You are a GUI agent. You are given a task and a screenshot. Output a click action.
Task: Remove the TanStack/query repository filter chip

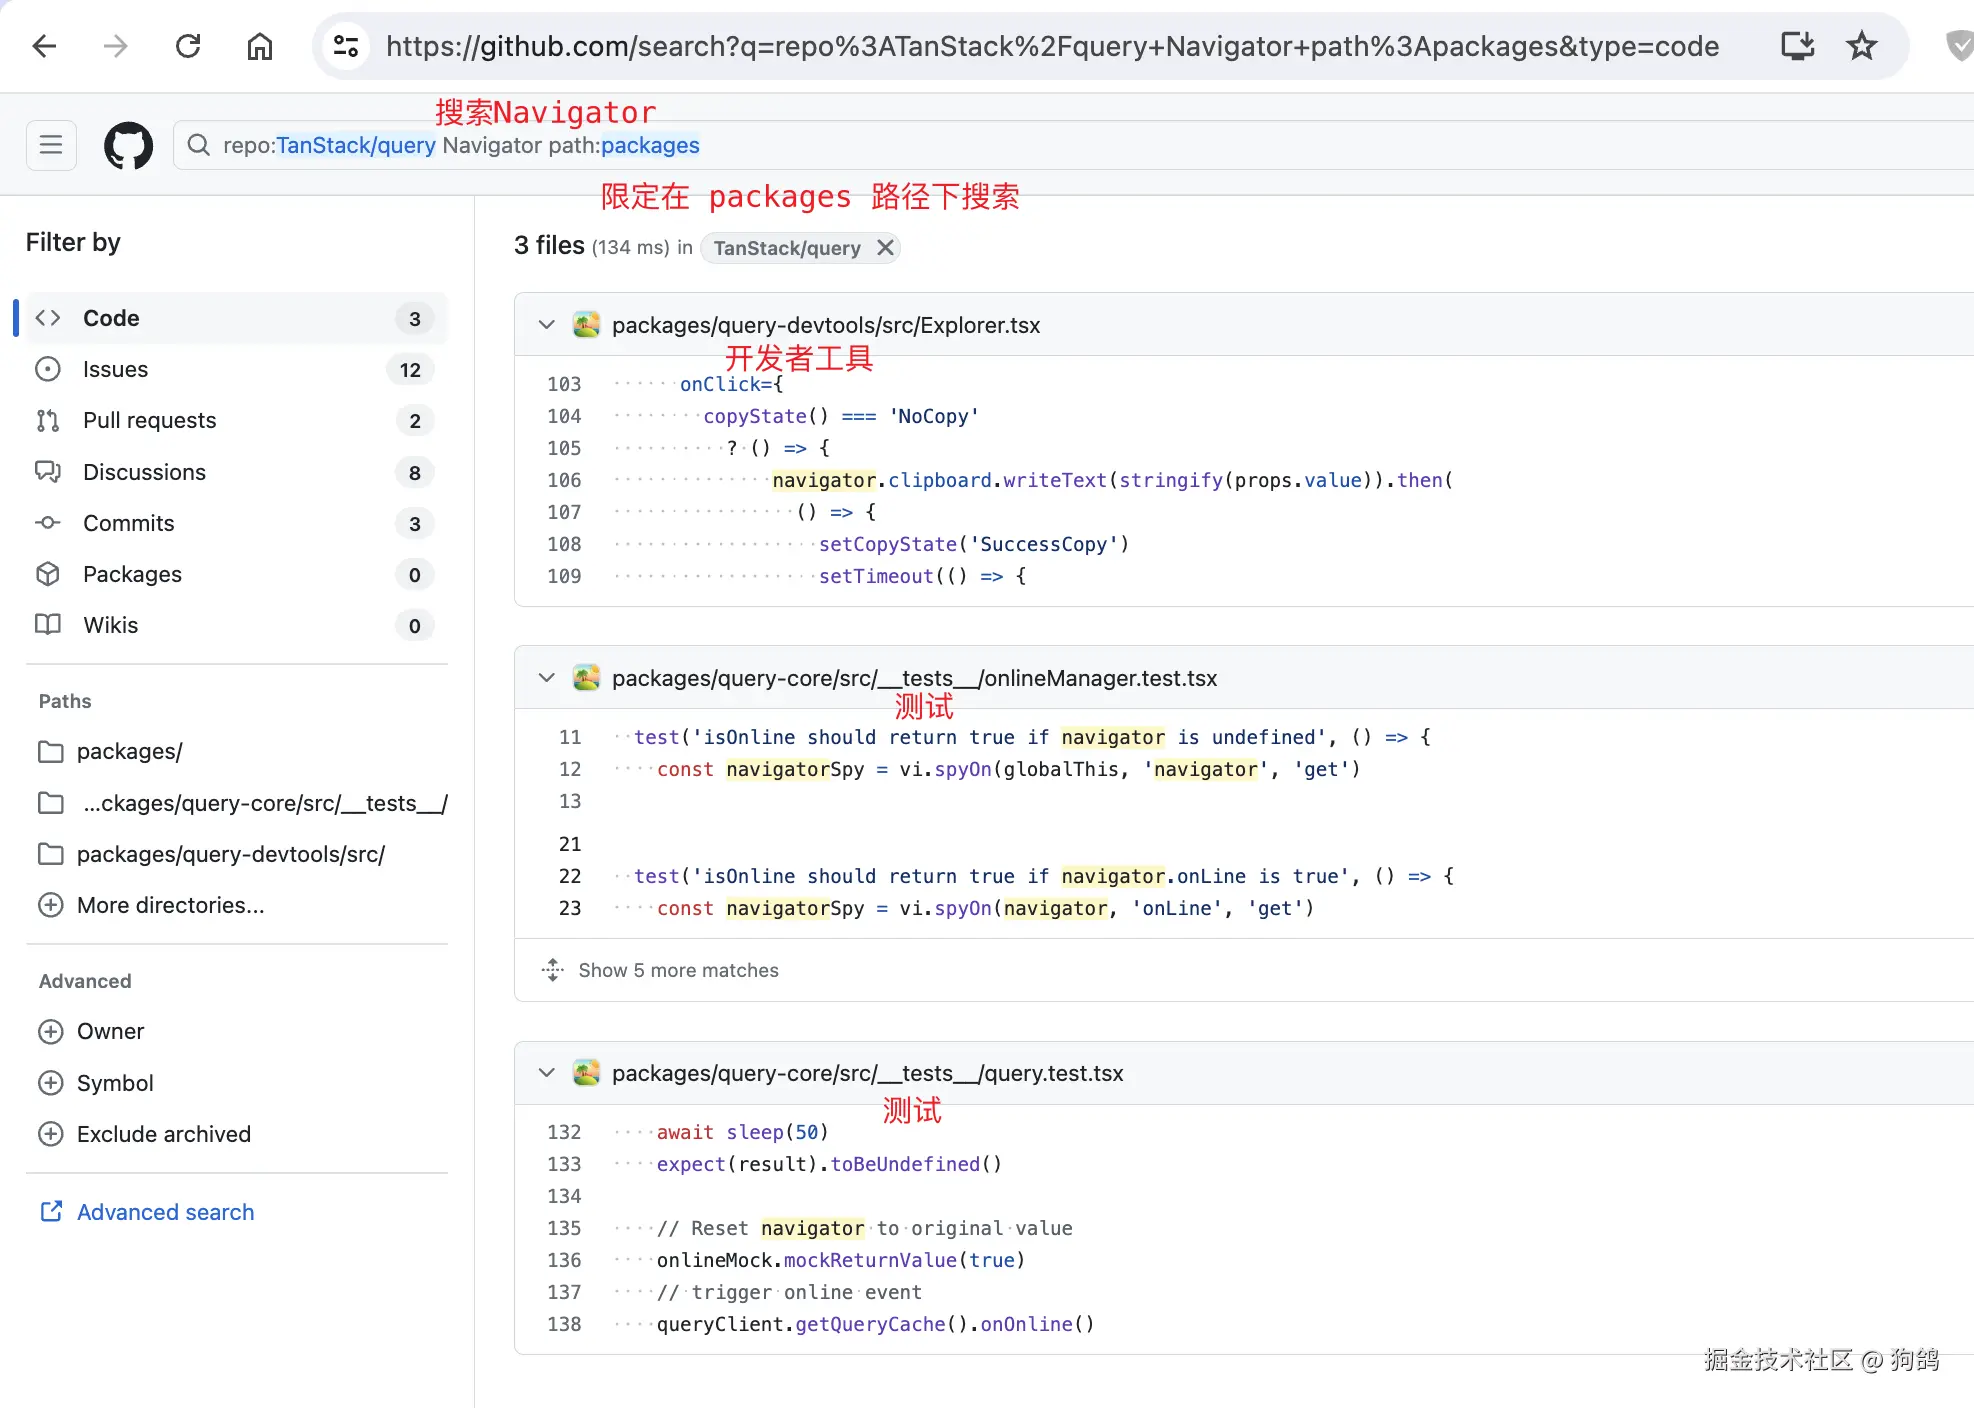tap(884, 248)
